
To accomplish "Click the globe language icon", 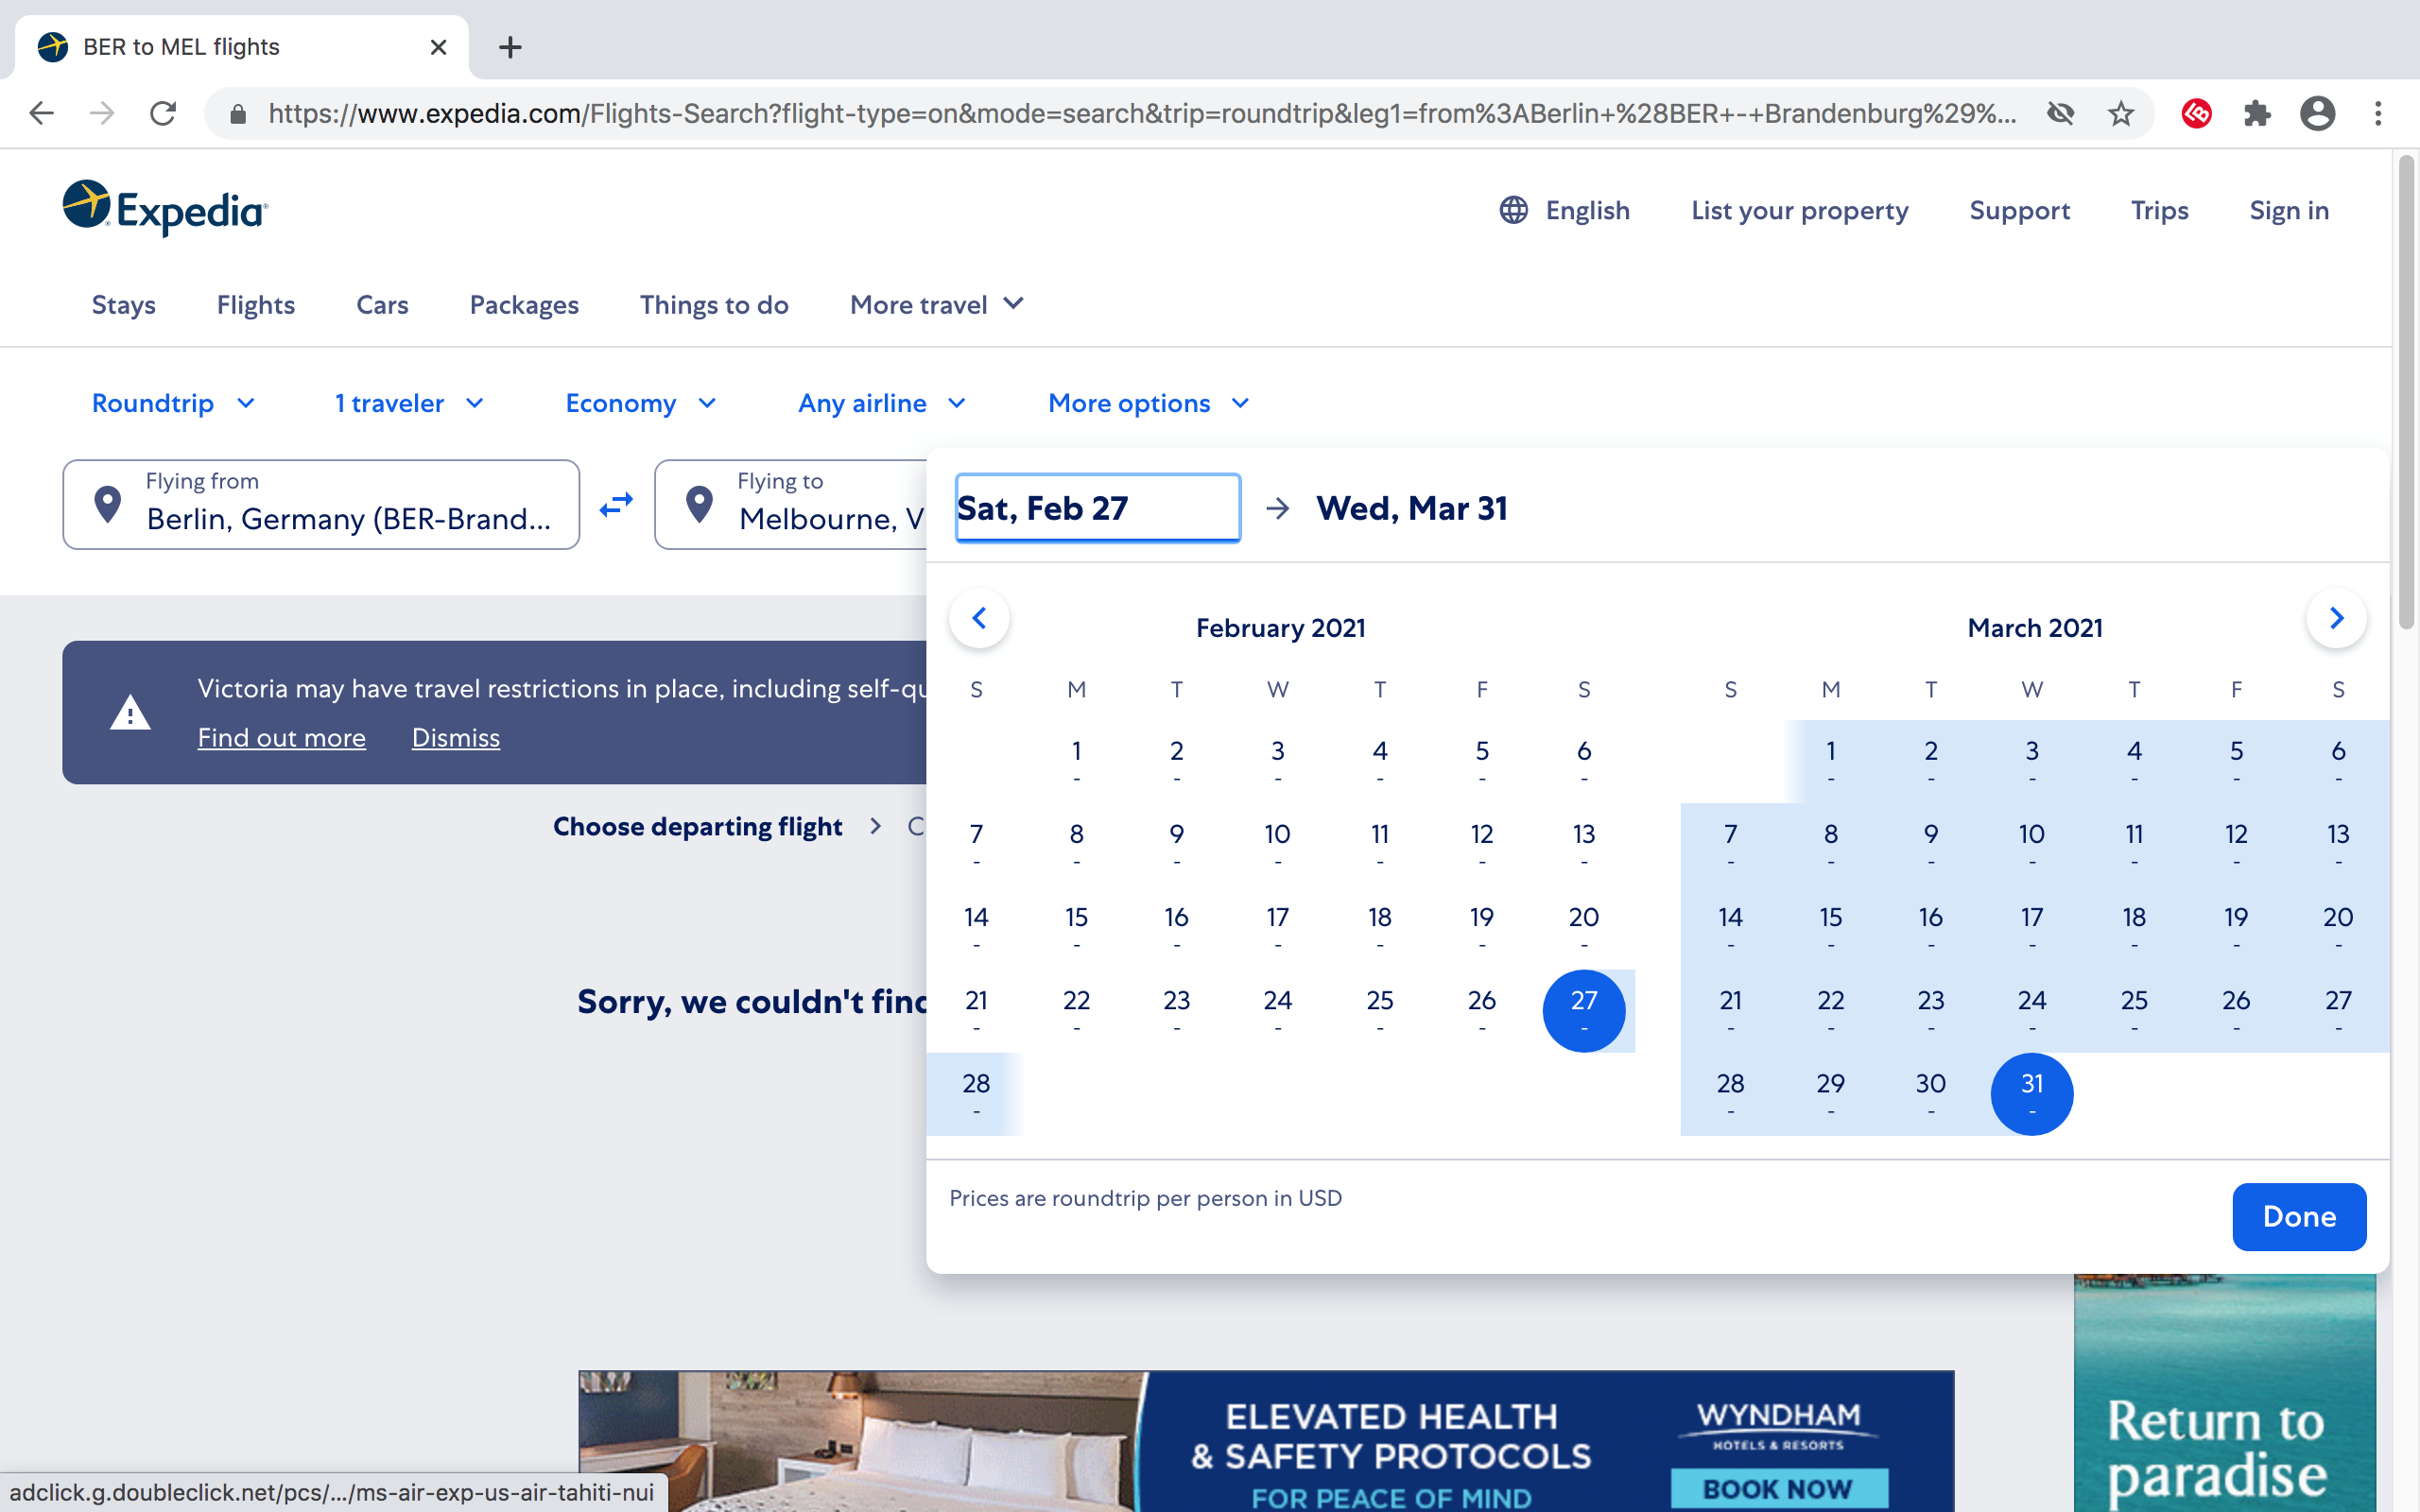I will pyautogui.click(x=1513, y=210).
